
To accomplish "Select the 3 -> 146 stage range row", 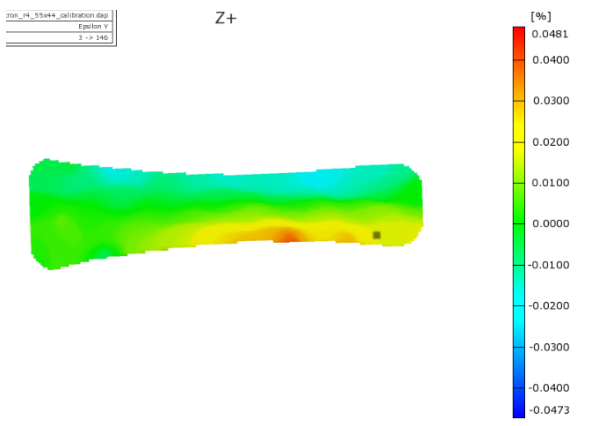I will (x=59, y=37).
